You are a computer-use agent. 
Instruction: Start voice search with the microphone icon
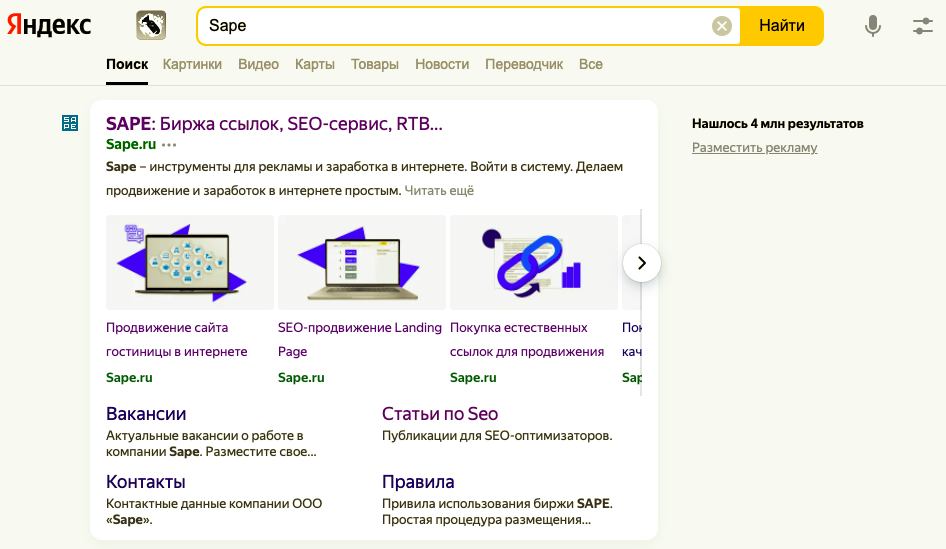tap(872, 26)
